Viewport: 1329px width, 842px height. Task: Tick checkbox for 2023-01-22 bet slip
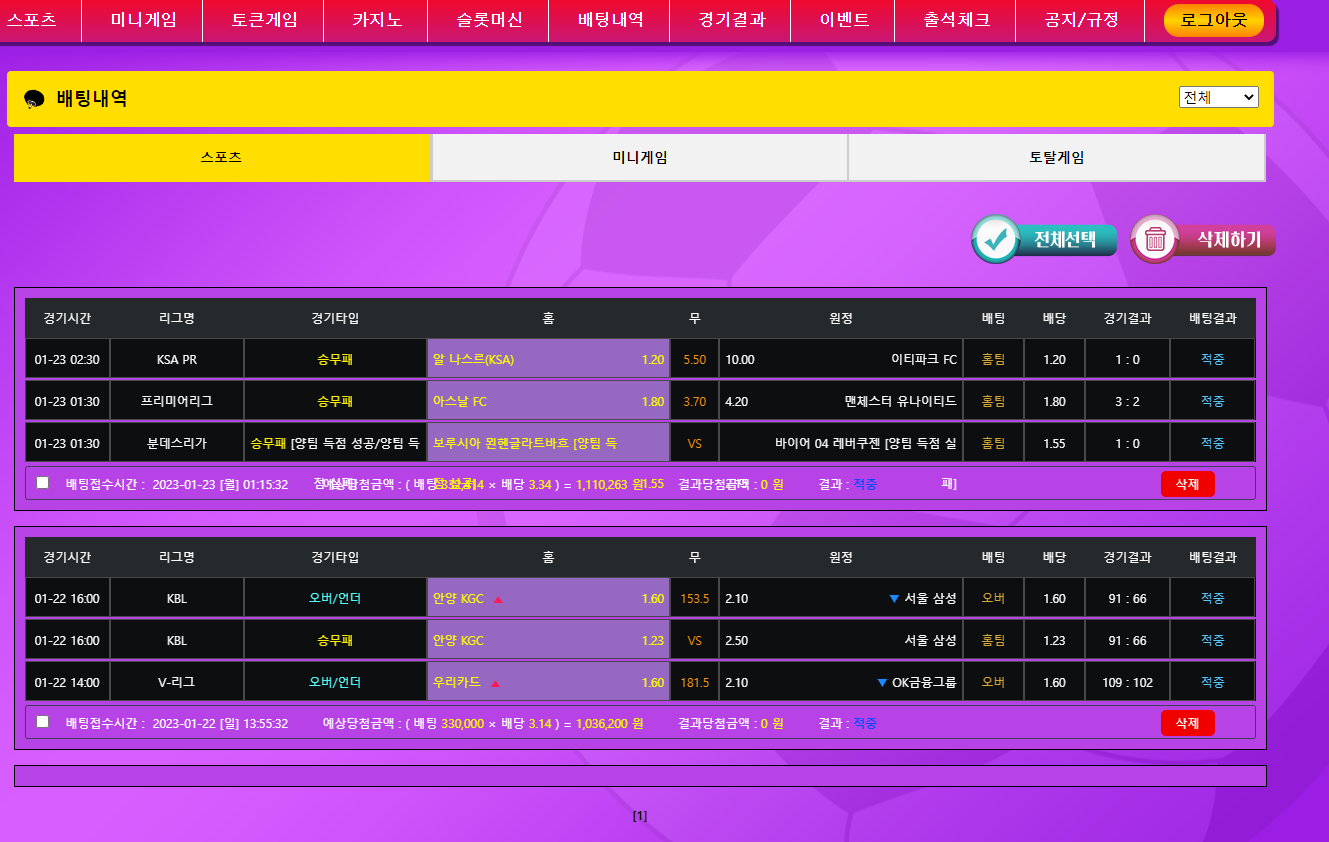coord(42,721)
